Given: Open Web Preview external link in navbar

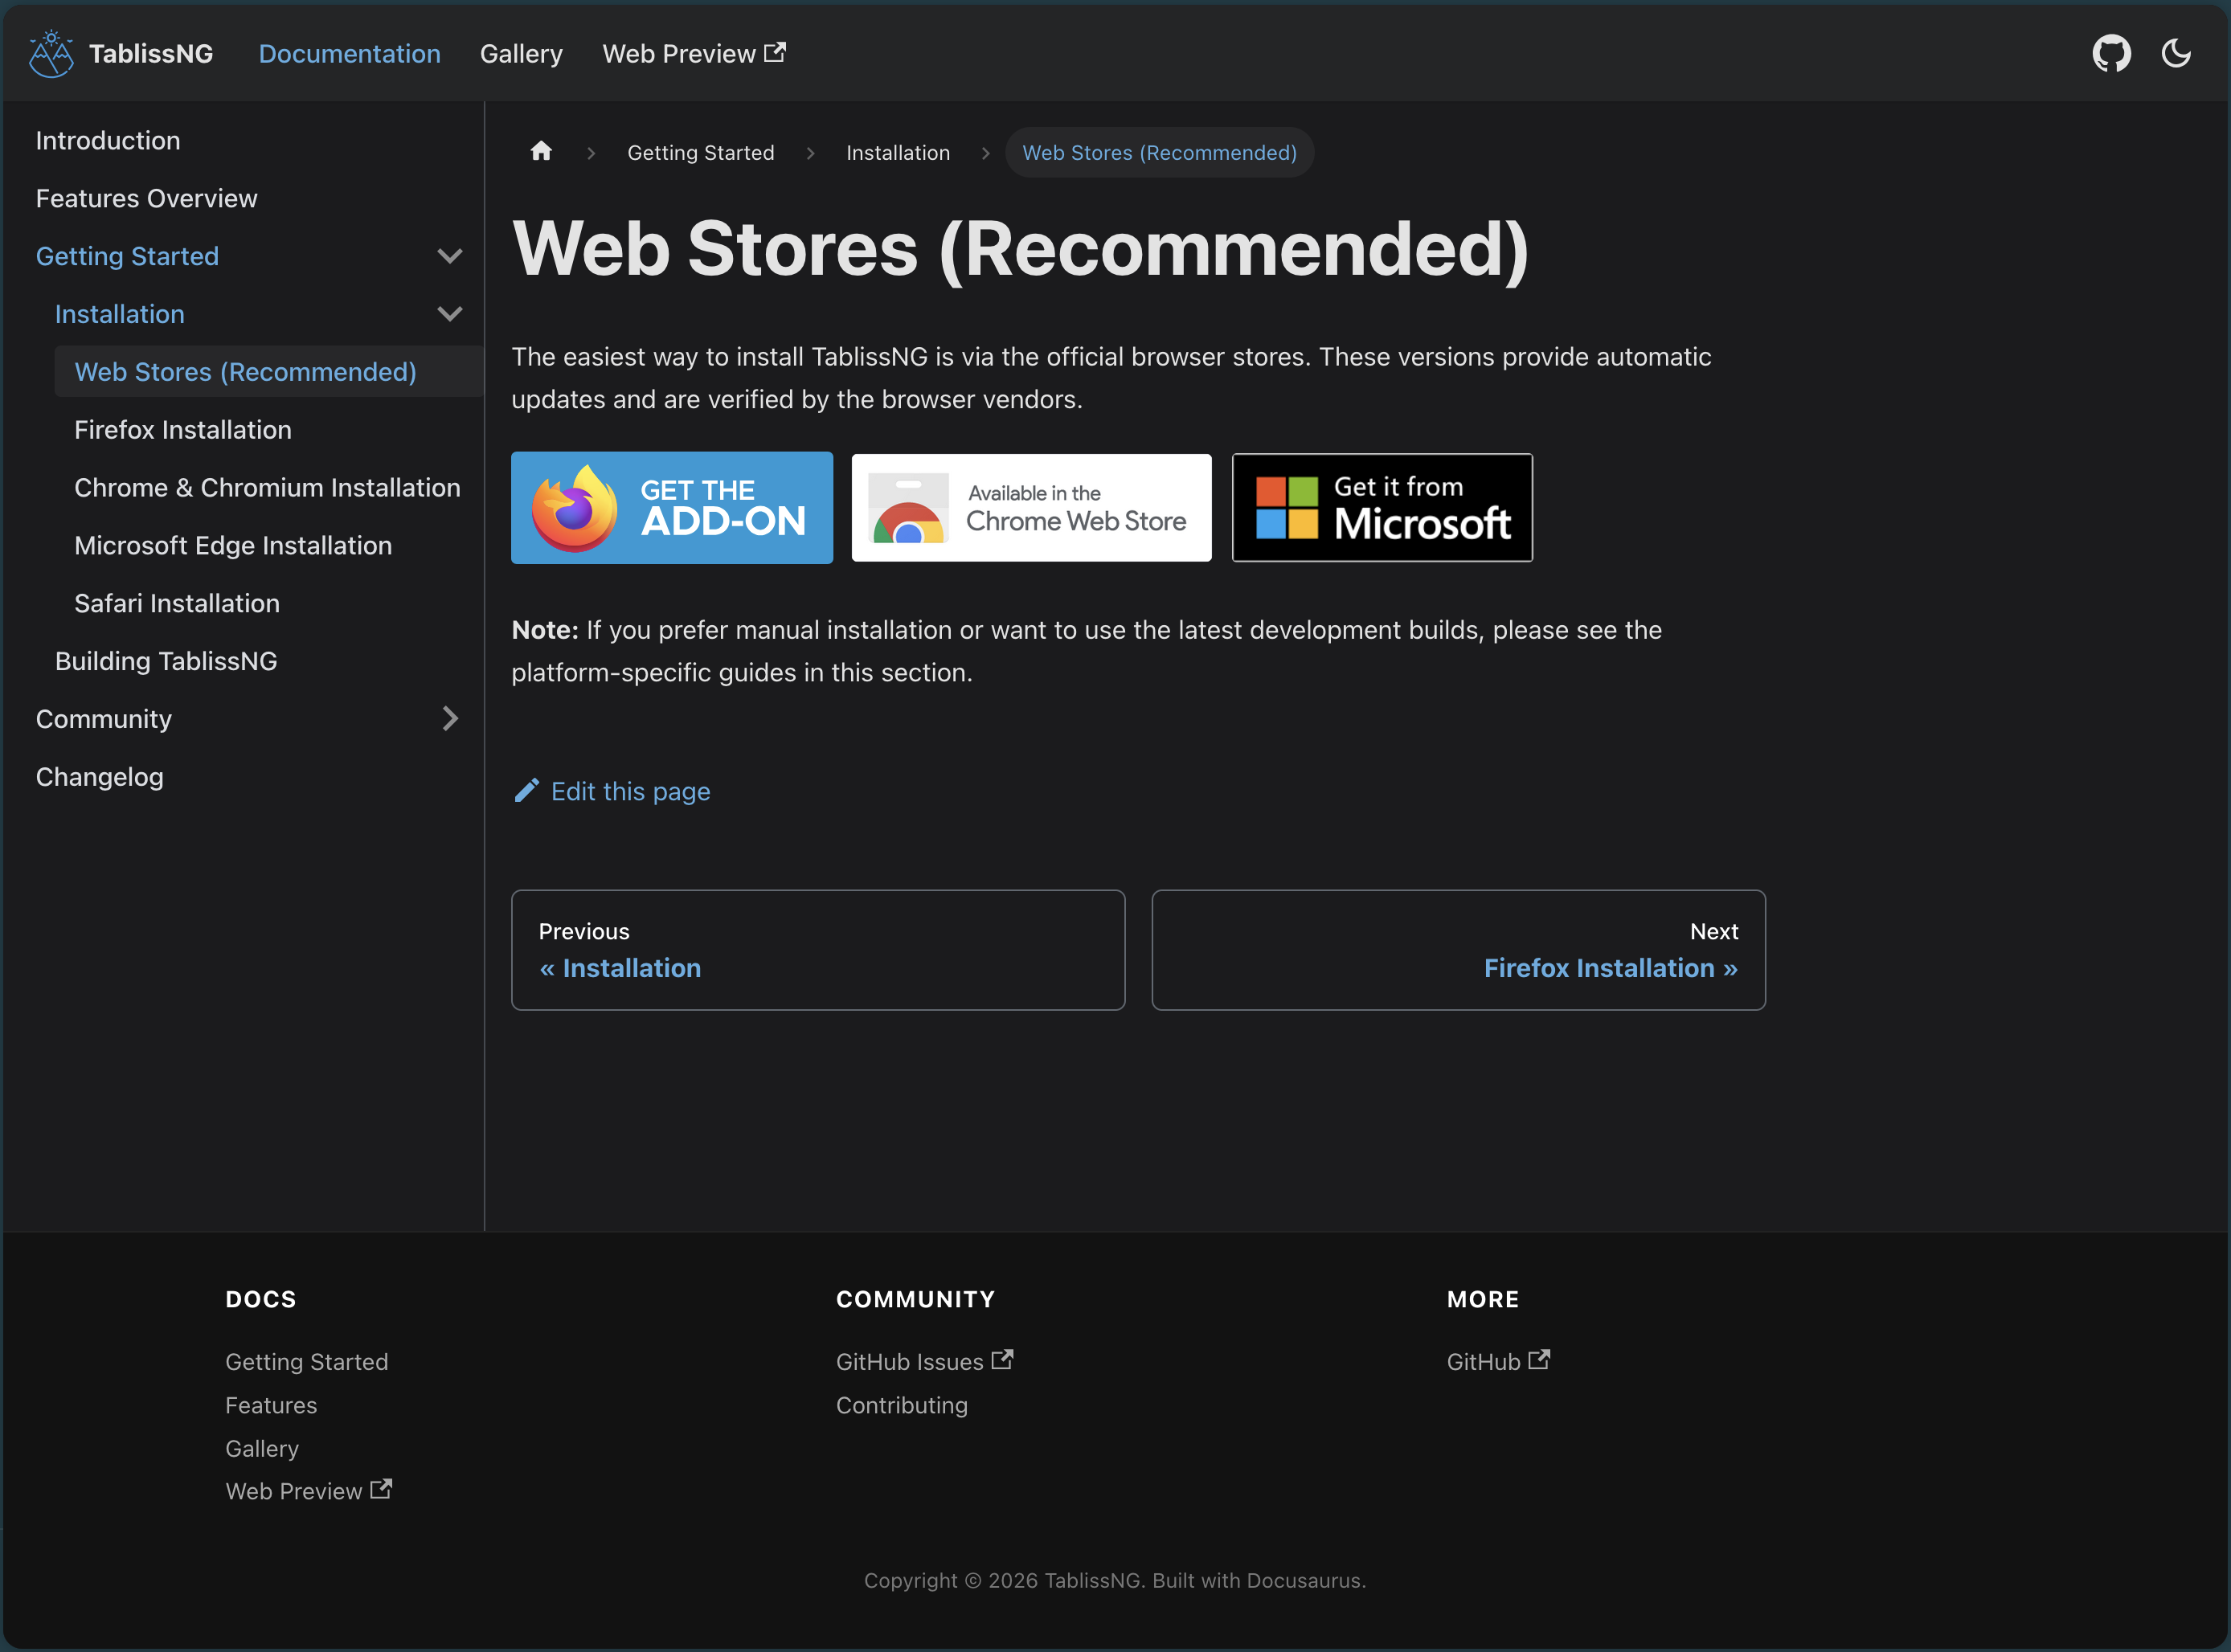Looking at the screenshot, I should 693,54.
